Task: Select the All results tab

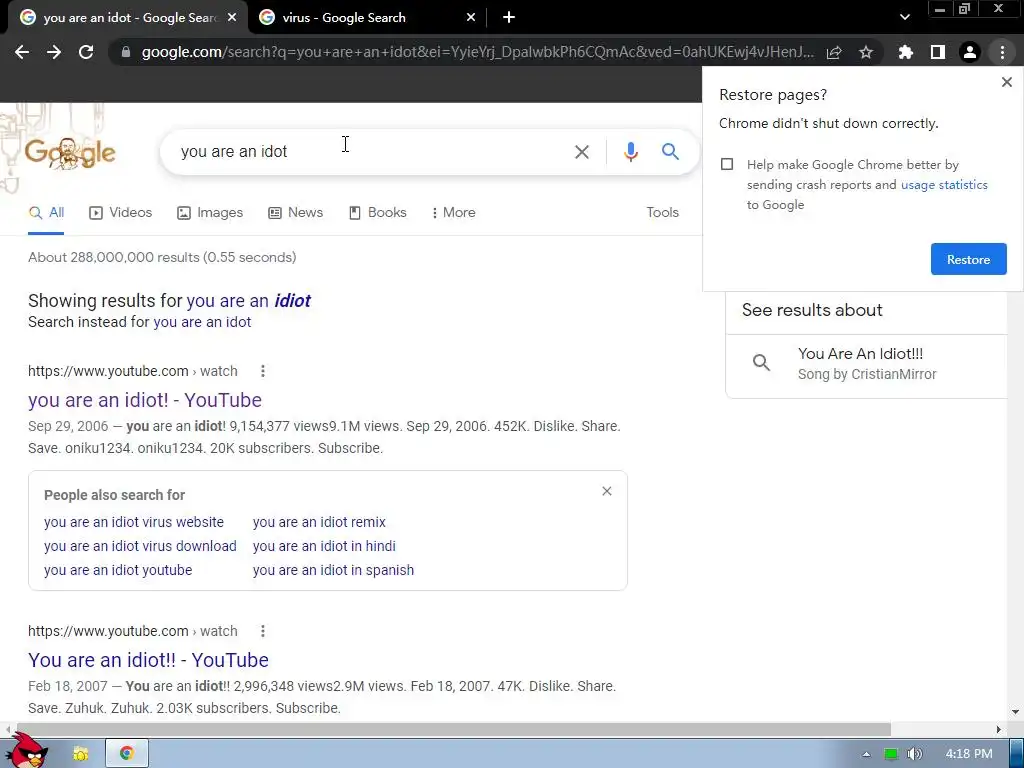Action: (46, 212)
